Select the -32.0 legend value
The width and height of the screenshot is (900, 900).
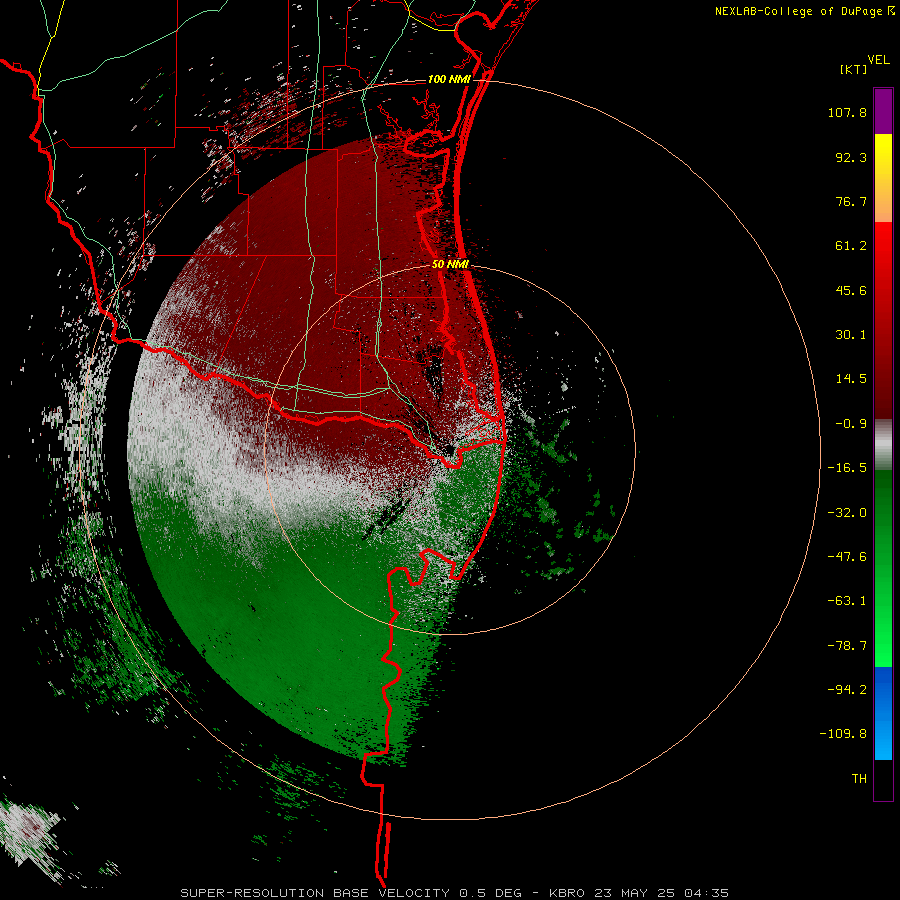(847, 513)
